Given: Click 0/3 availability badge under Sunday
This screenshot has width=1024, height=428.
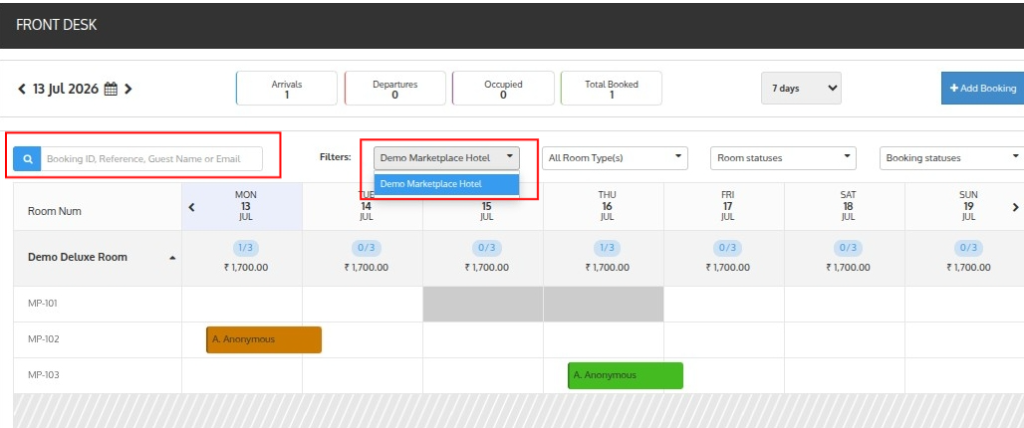Looking at the screenshot, I should click(968, 248).
